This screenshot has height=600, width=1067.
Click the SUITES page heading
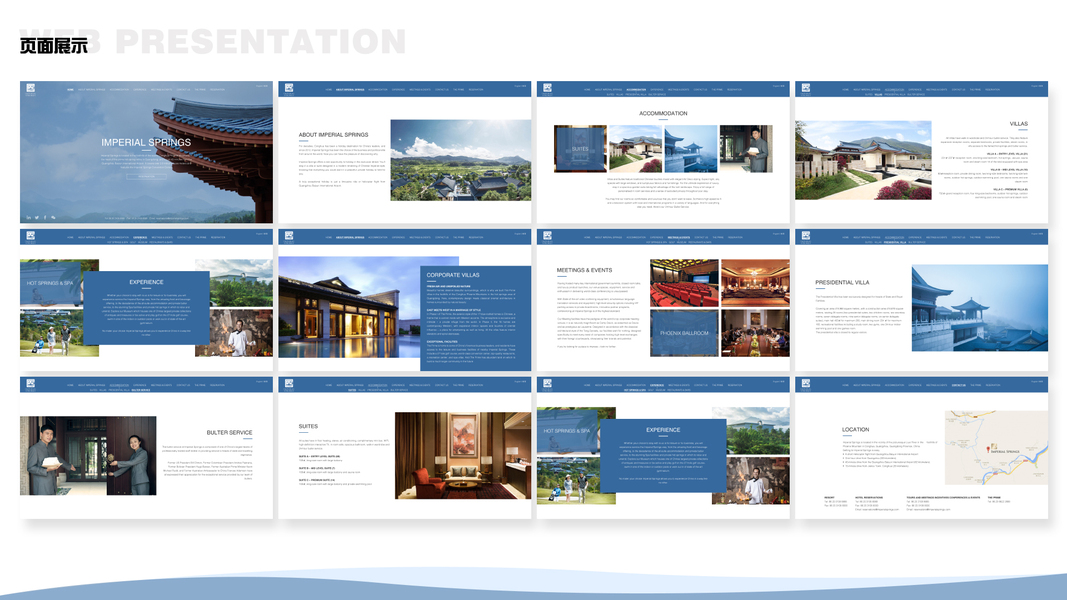(x=308, y=427)
